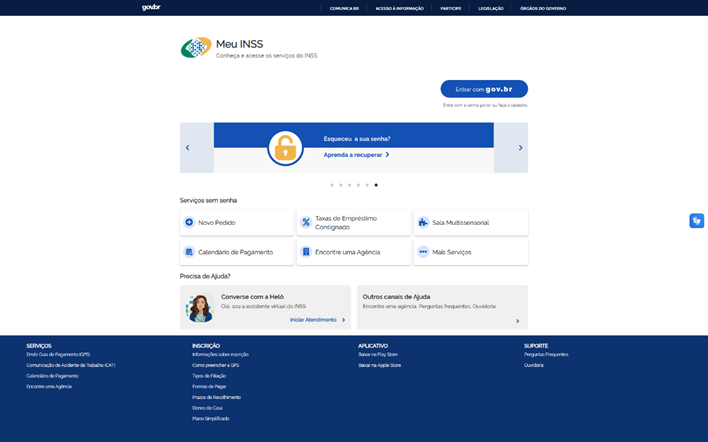Click the calendar icon for Calendário de Pagamento
The image size is (708, 442).
pos(189,252)
